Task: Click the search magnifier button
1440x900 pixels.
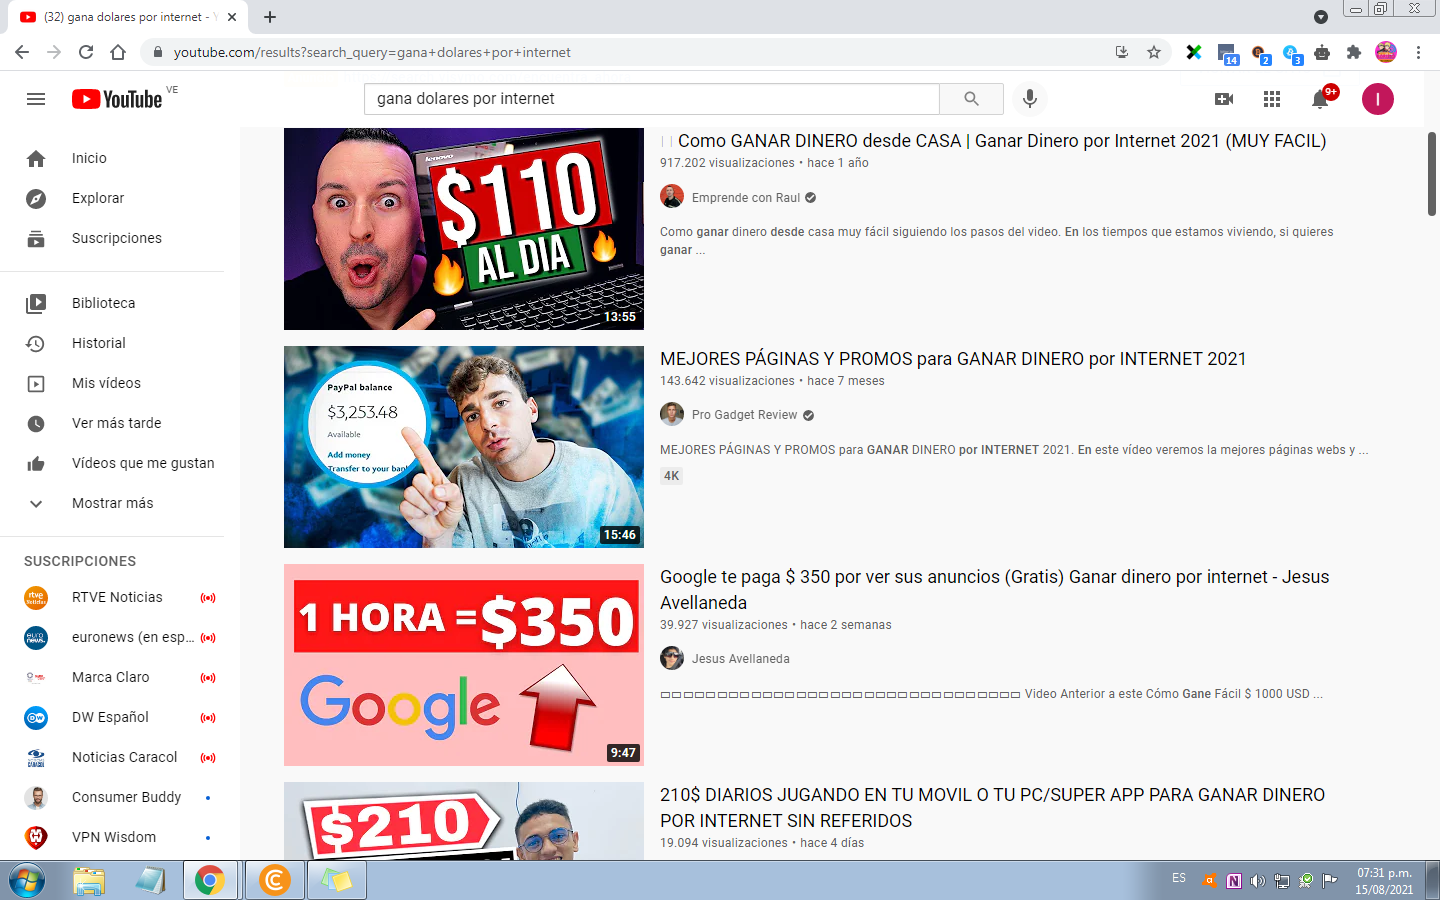Action: [x=971, y=99]
